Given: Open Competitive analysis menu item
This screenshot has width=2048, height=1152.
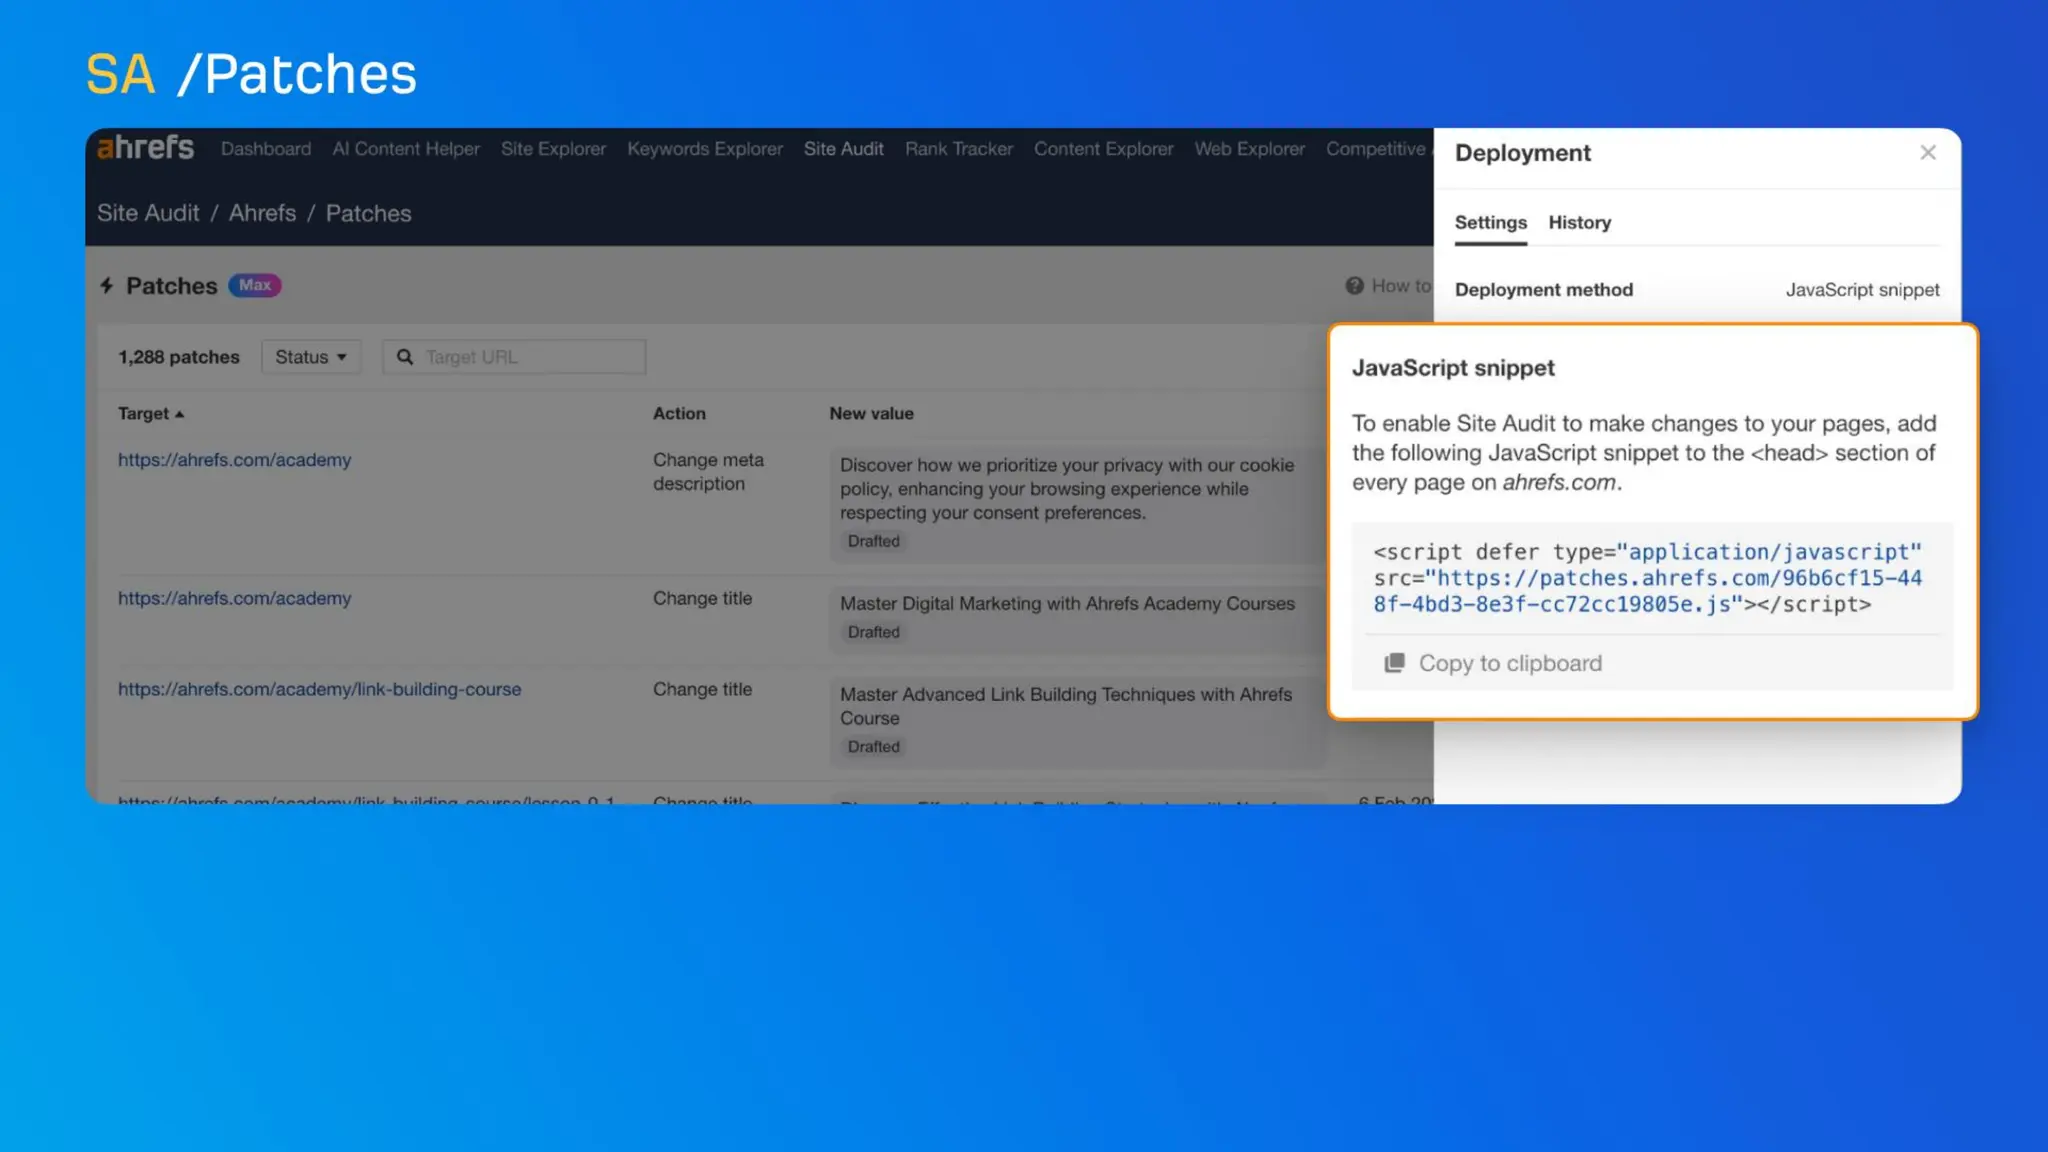Looking at the screenshot, I should pyautogui.click(x=1378, y=149).
